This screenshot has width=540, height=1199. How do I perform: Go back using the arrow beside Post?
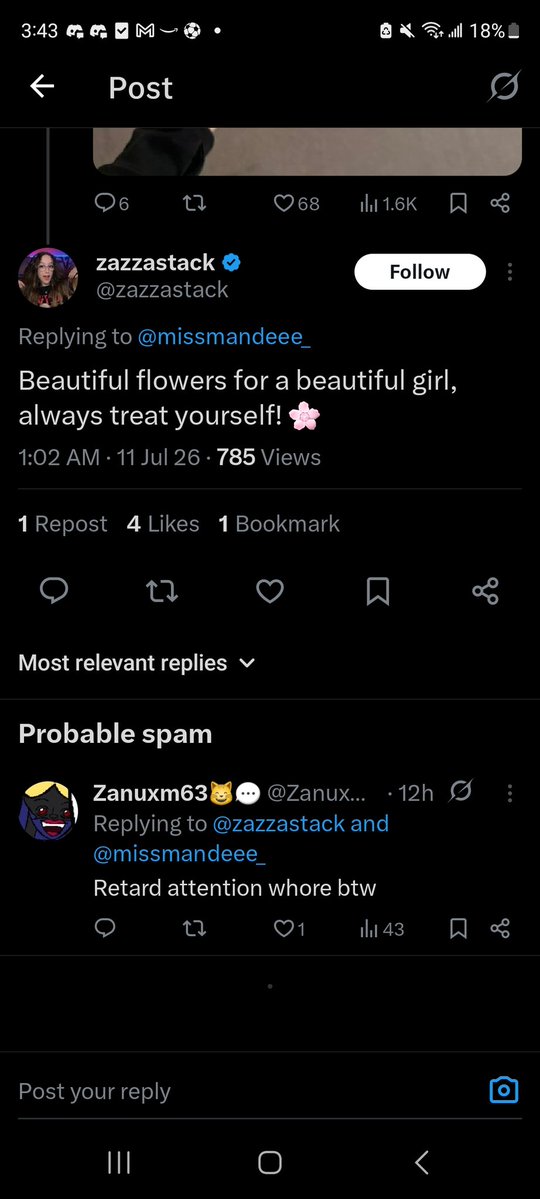coord(42,87)
